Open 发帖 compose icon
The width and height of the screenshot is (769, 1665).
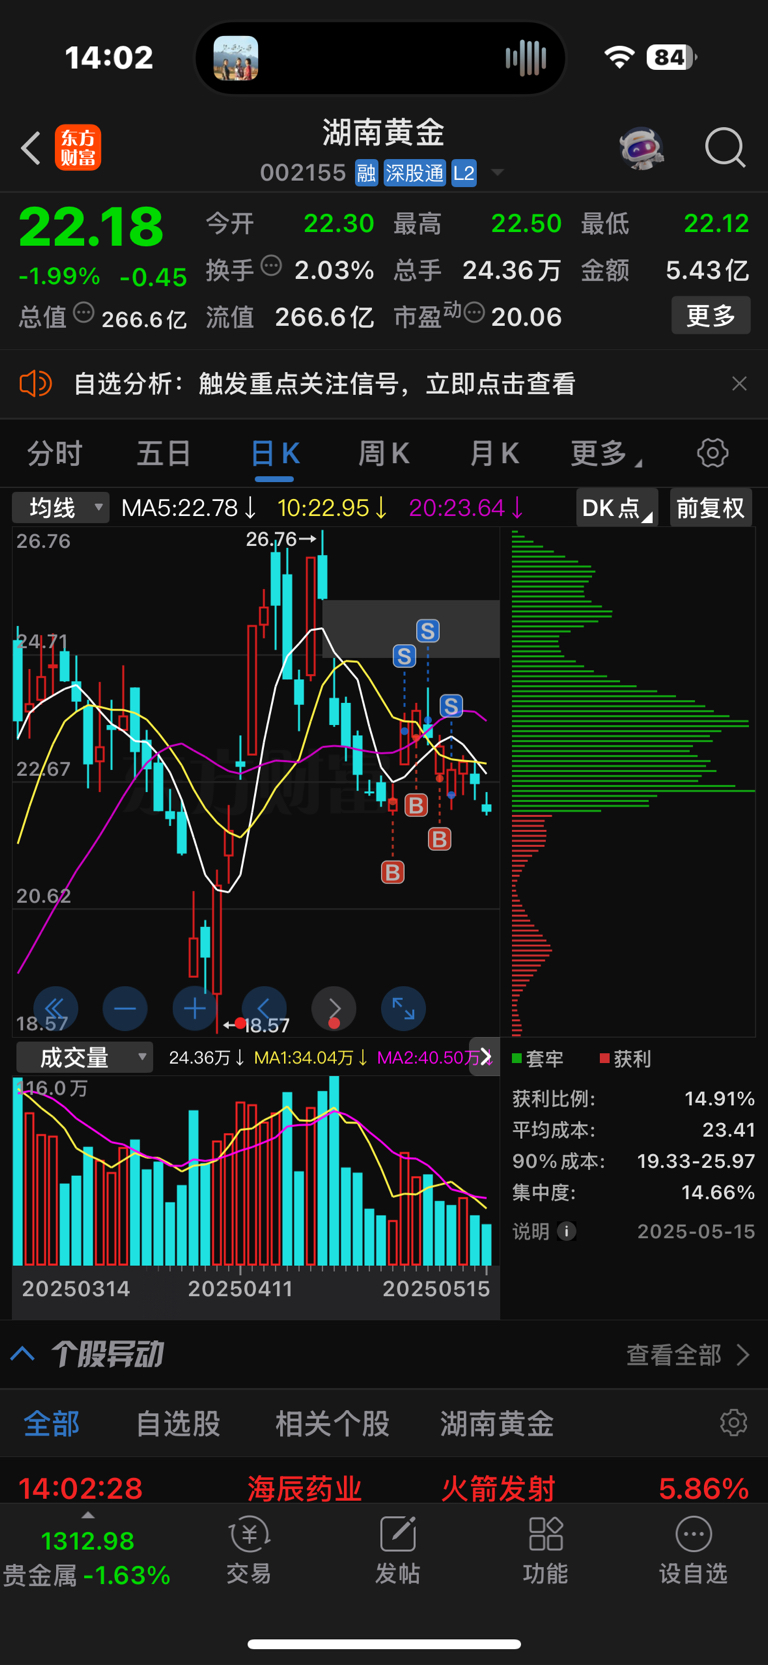coord(397,1551)
